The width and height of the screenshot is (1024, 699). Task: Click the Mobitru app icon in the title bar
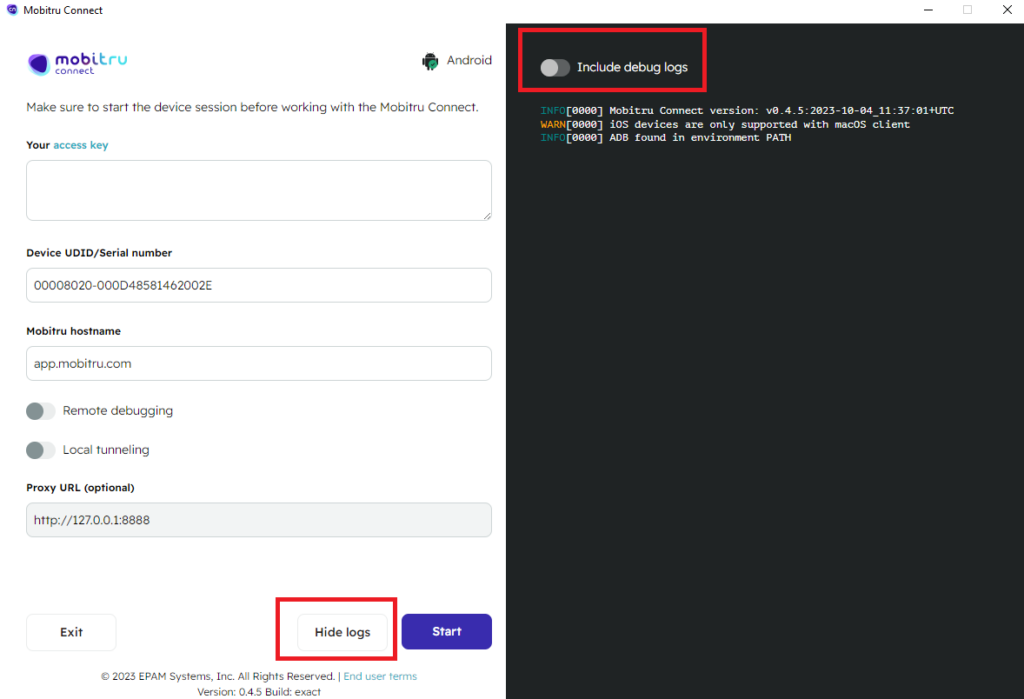pos(10,10)
